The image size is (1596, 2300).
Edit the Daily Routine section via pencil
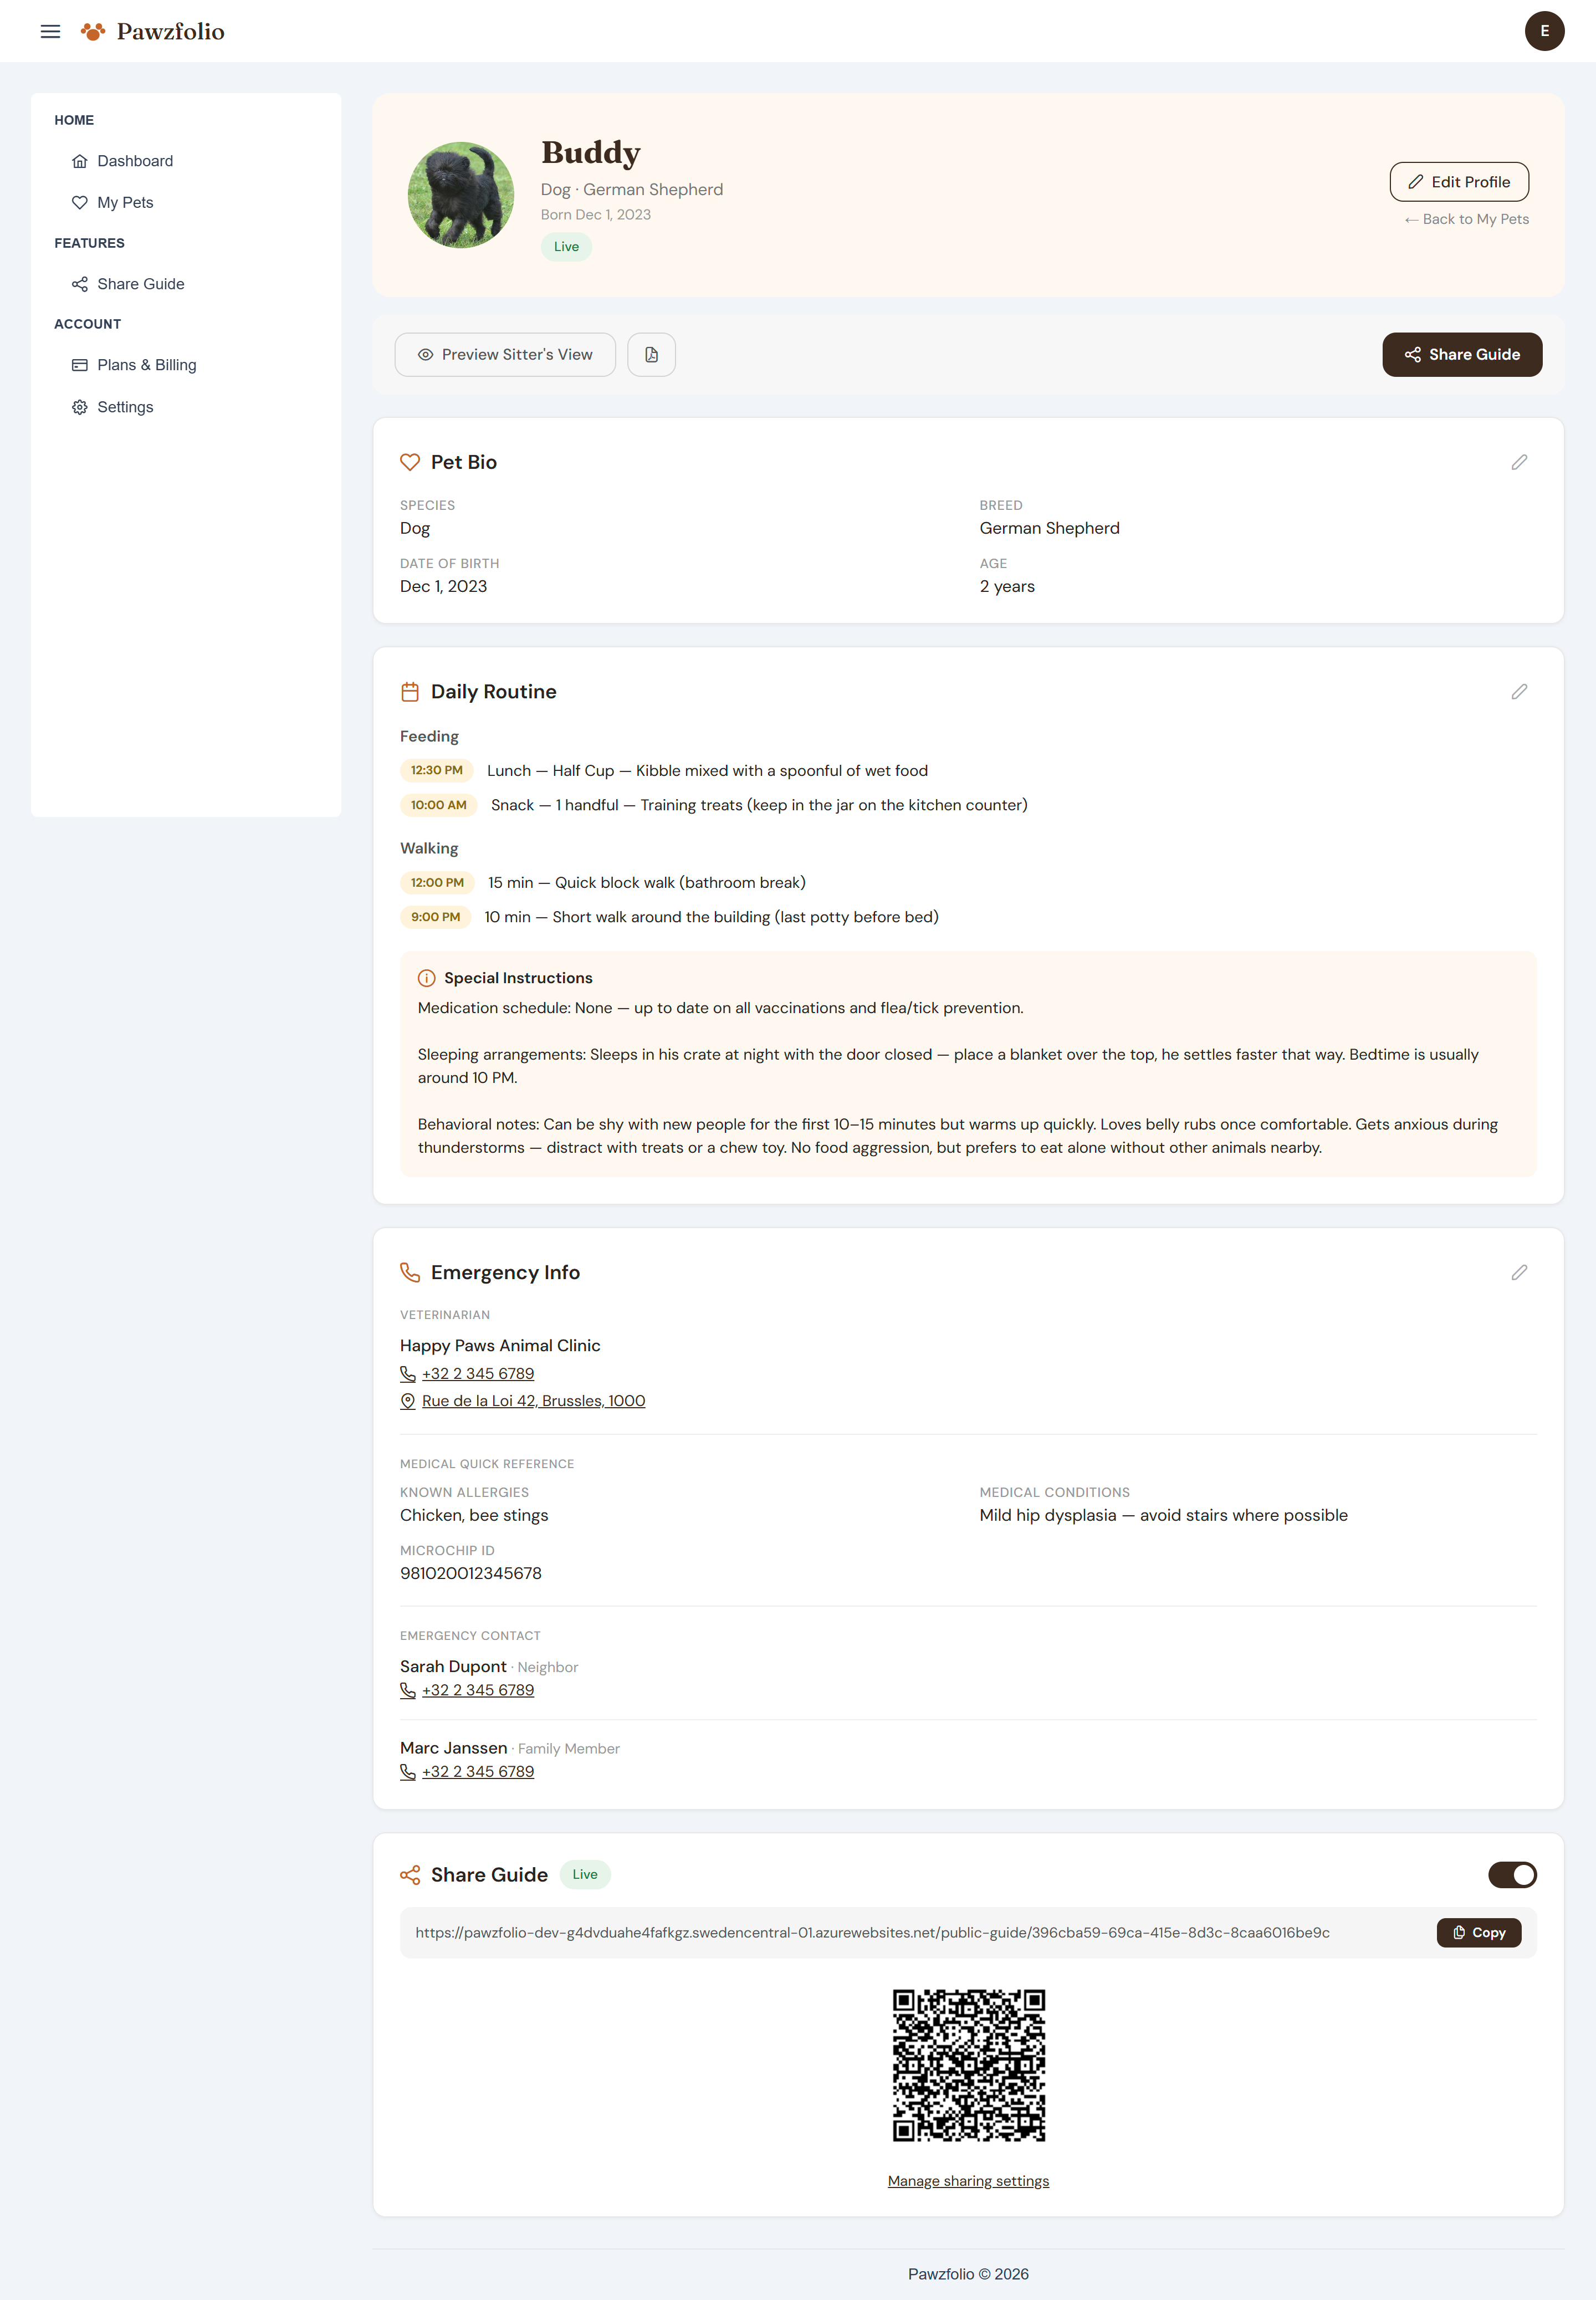click(x=1518, y=692)
